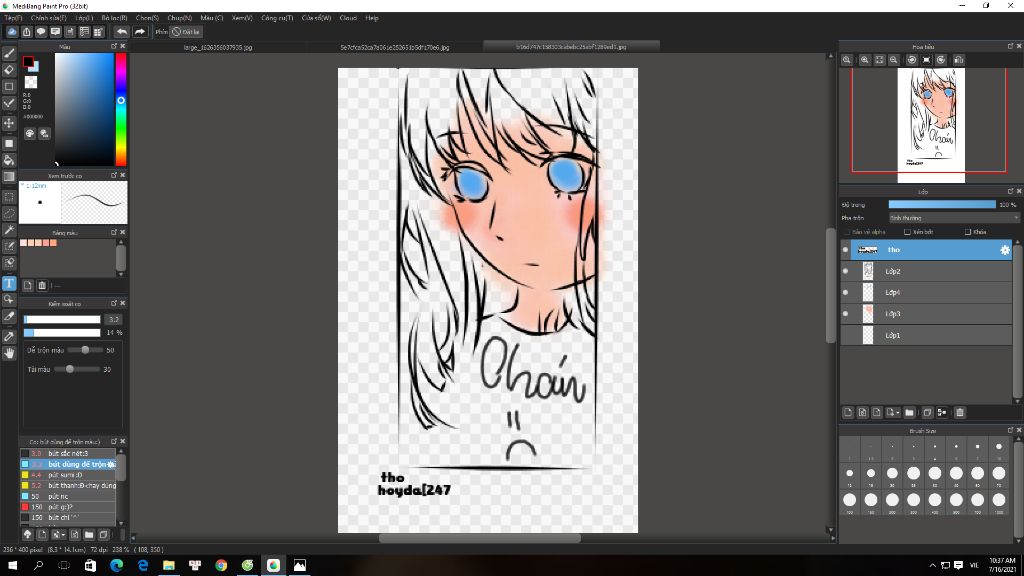Viewport: 1024px width, 576px height.
Task: Select the Move tool
Action: [x=9, y=123]
